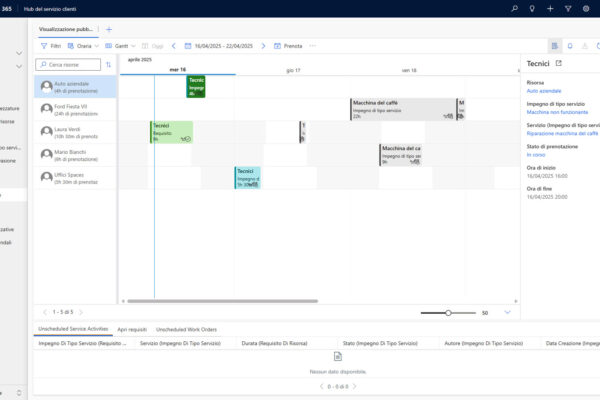Open the search magnifier in top bar
600x400 pixels.
514,8
